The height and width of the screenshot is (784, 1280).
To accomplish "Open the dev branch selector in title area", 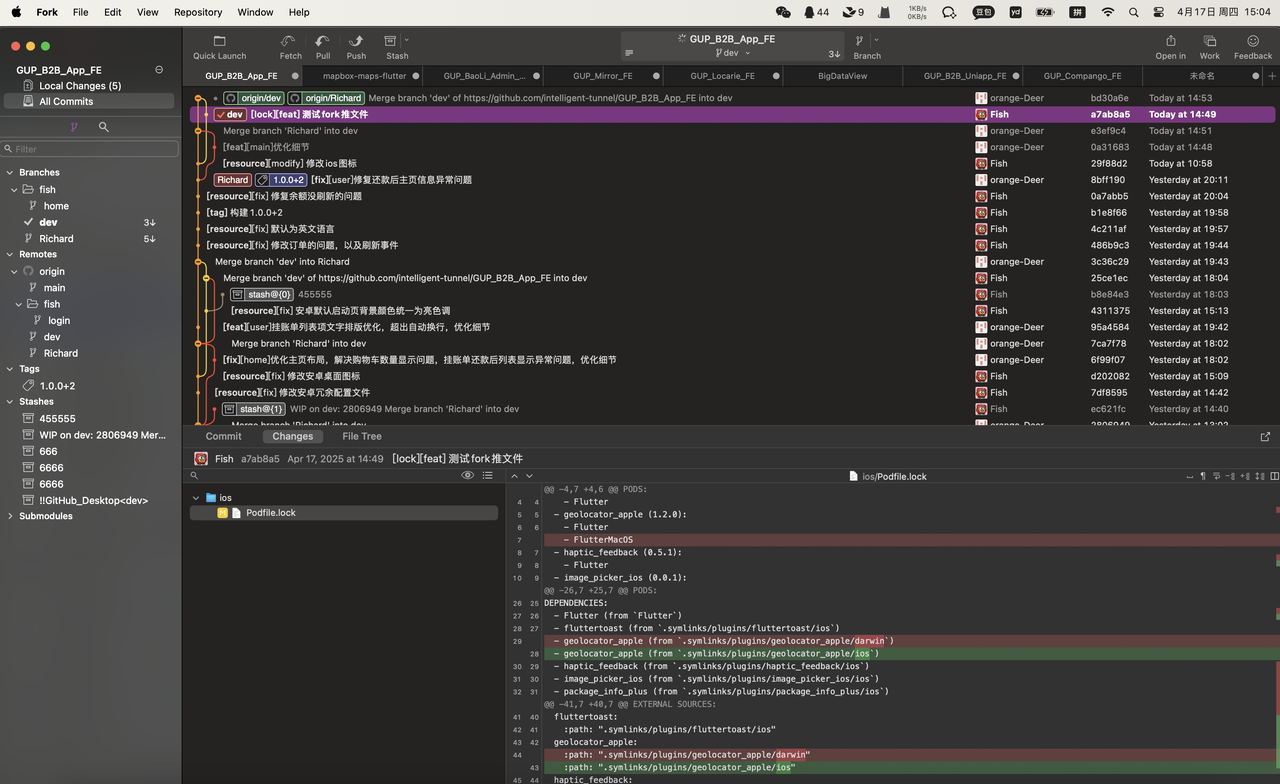I will tap(731, 53).
